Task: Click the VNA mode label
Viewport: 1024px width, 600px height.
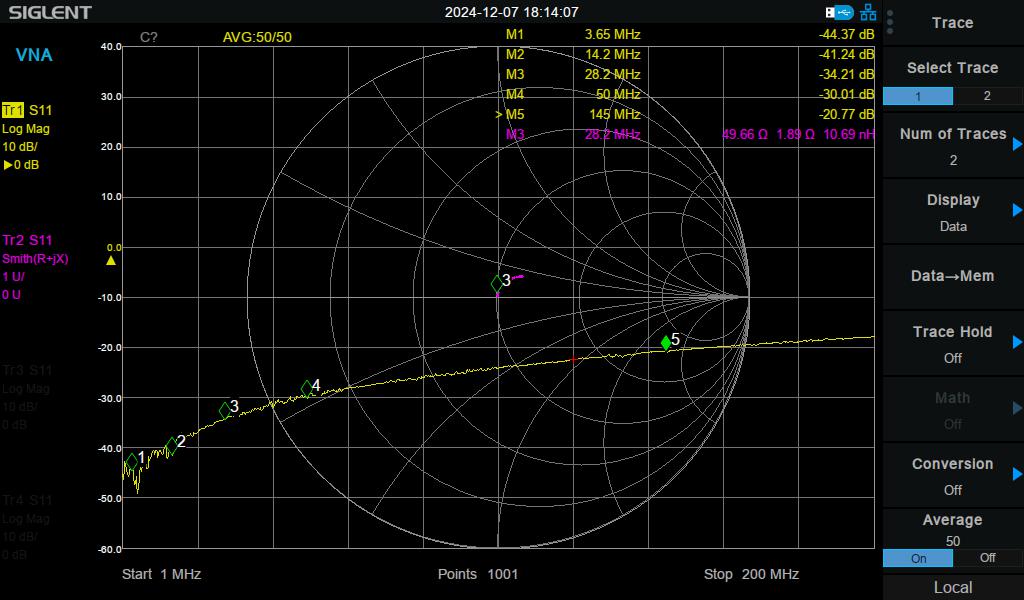Action: tap(34, 55)
